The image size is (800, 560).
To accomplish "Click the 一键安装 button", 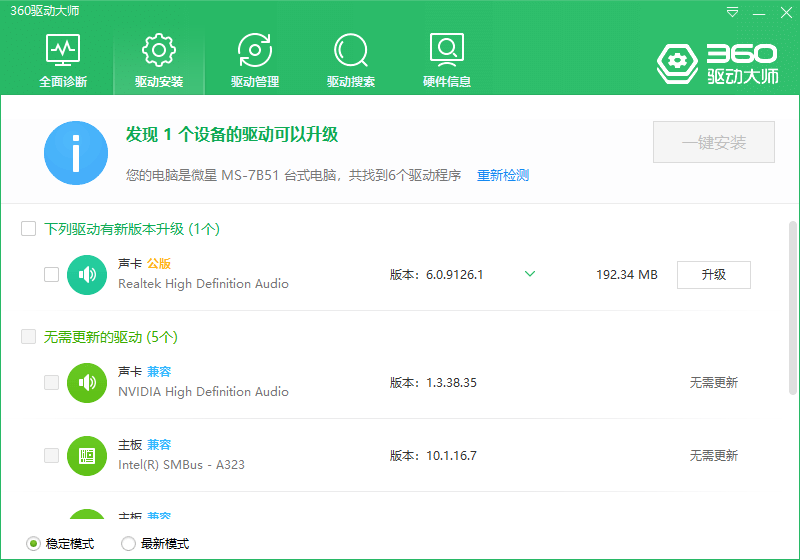I will point(714,142).
